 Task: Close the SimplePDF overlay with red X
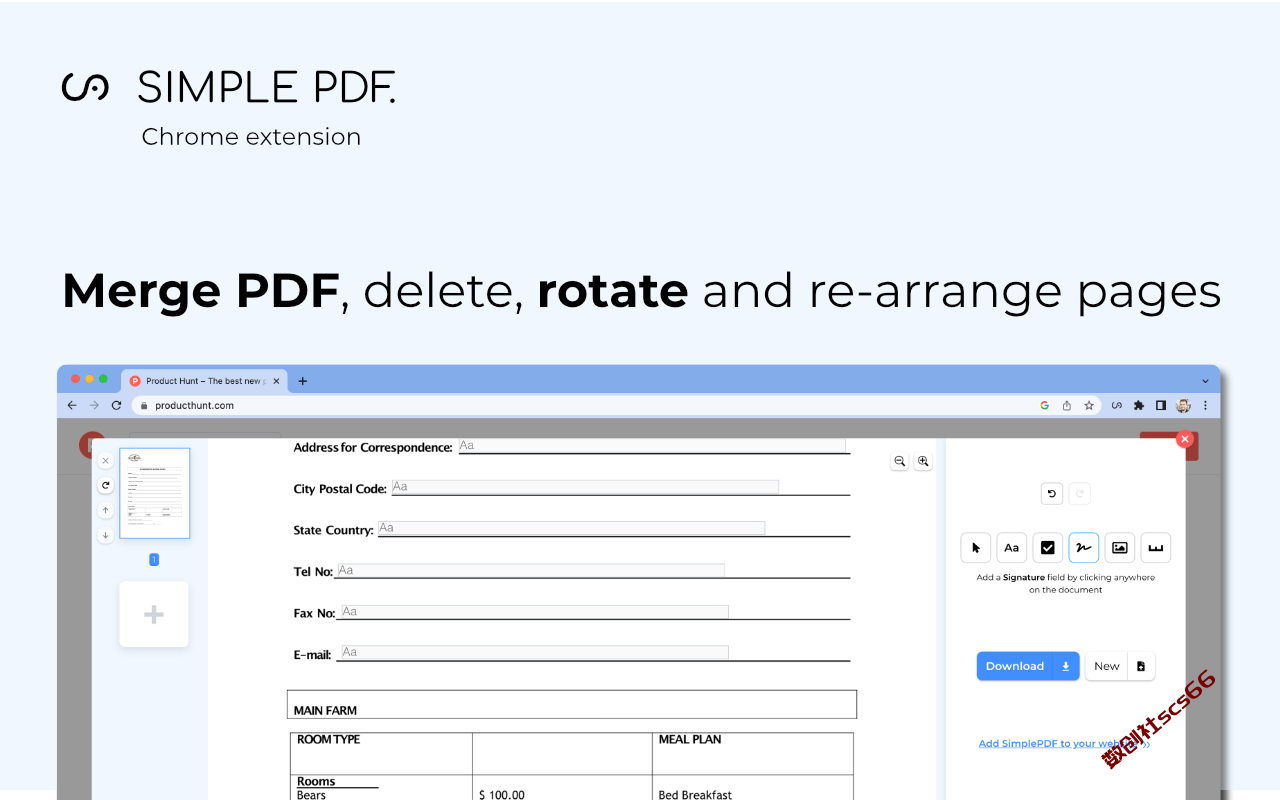pyautogui.click(x=1185, y=439)
